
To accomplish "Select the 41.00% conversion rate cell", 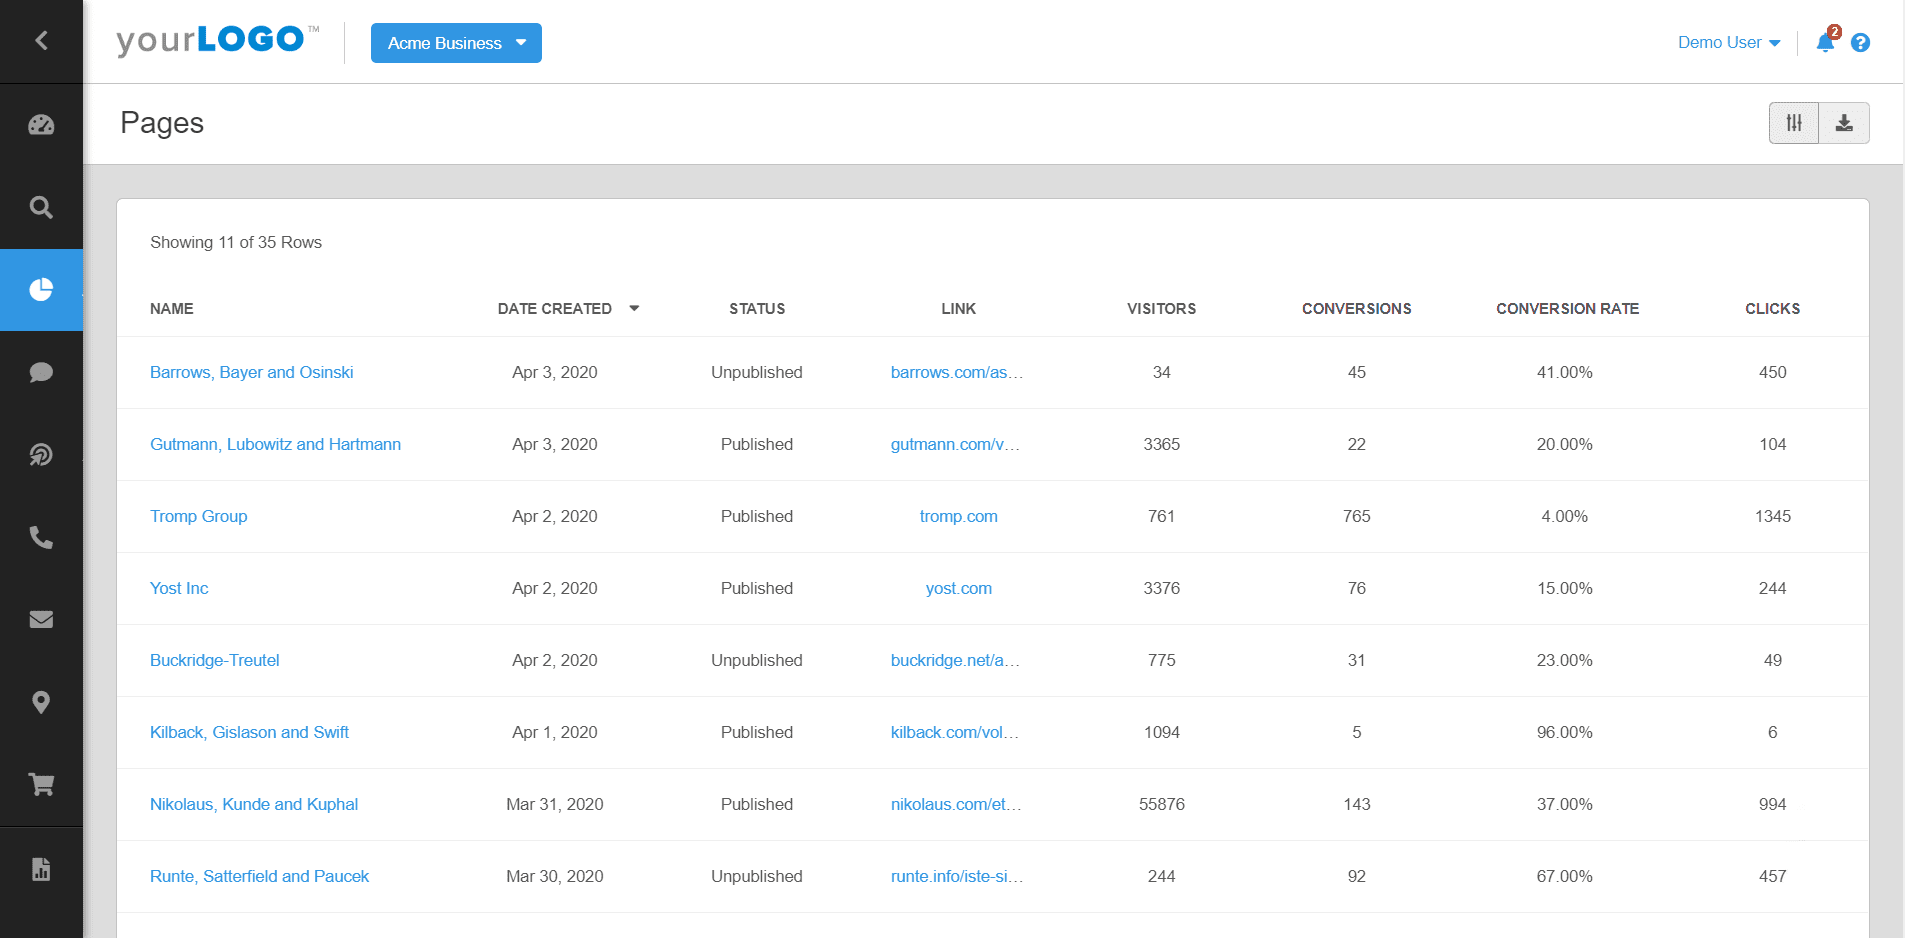I will [x=1564, y=372].
